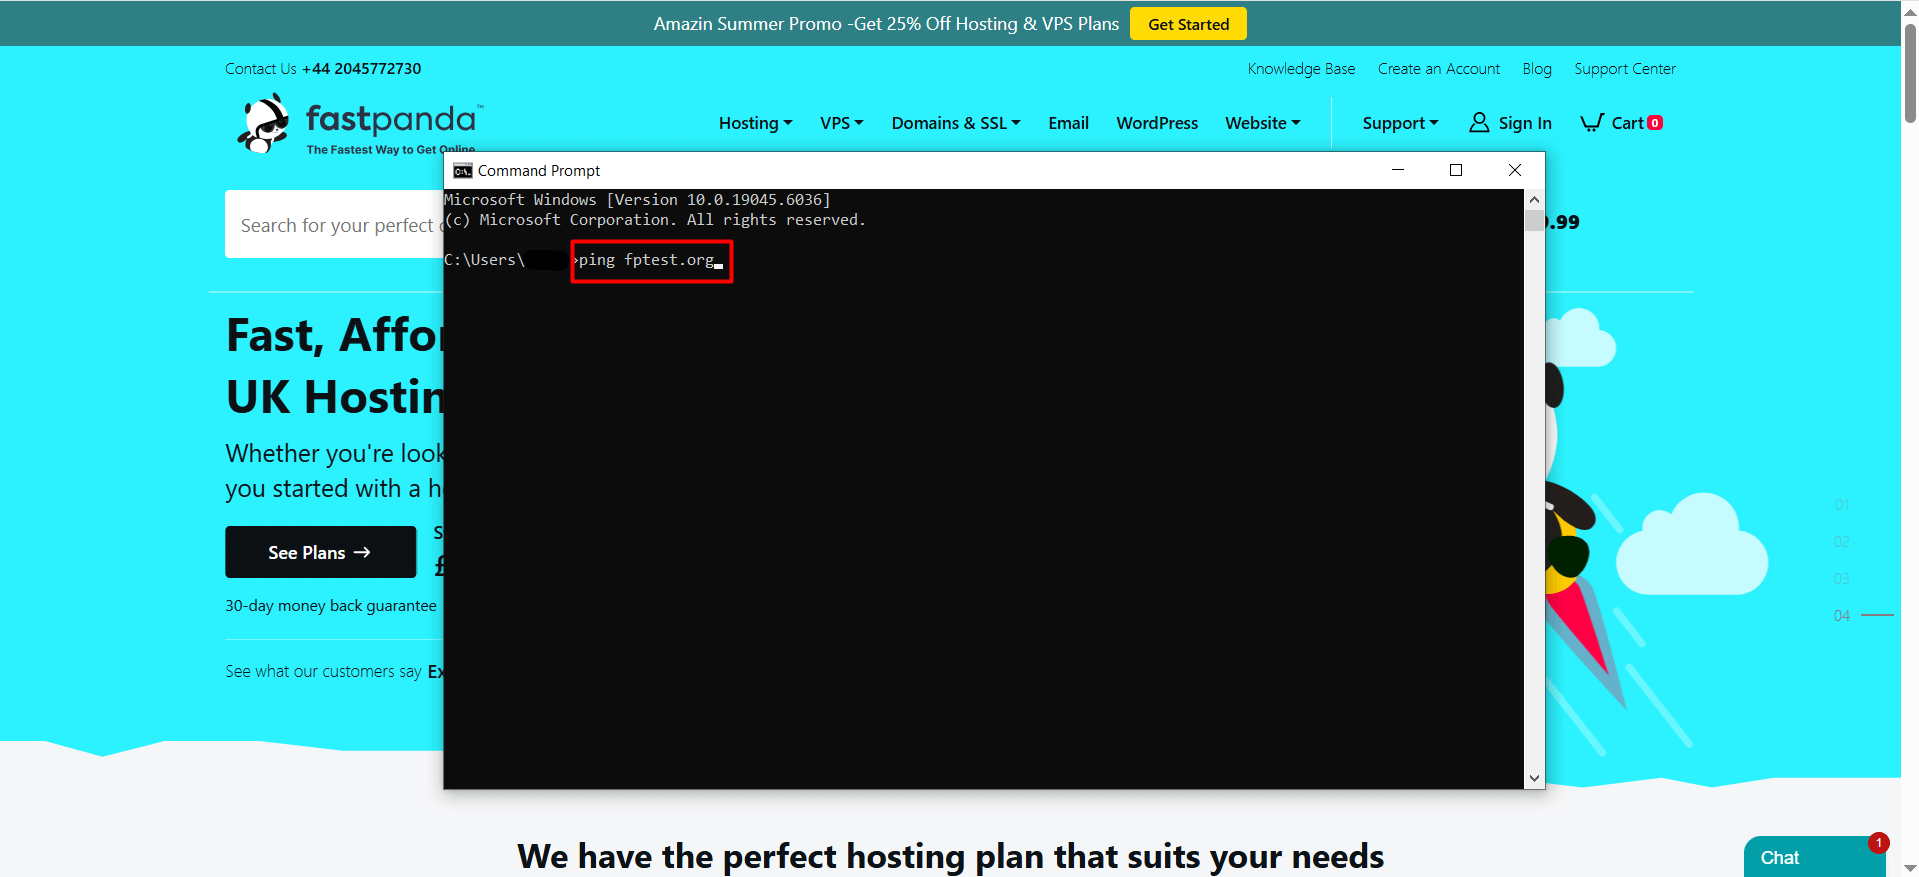Maximize the Command Prompt window
Image resolution: width=1919 pixels, height=877 pixels.
click(x=1456, y=170)
